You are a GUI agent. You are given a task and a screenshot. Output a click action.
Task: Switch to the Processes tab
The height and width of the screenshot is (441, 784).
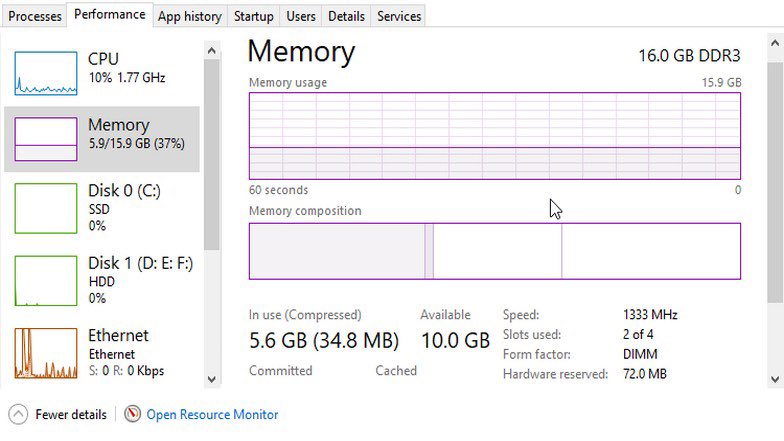tap(35, 16)
